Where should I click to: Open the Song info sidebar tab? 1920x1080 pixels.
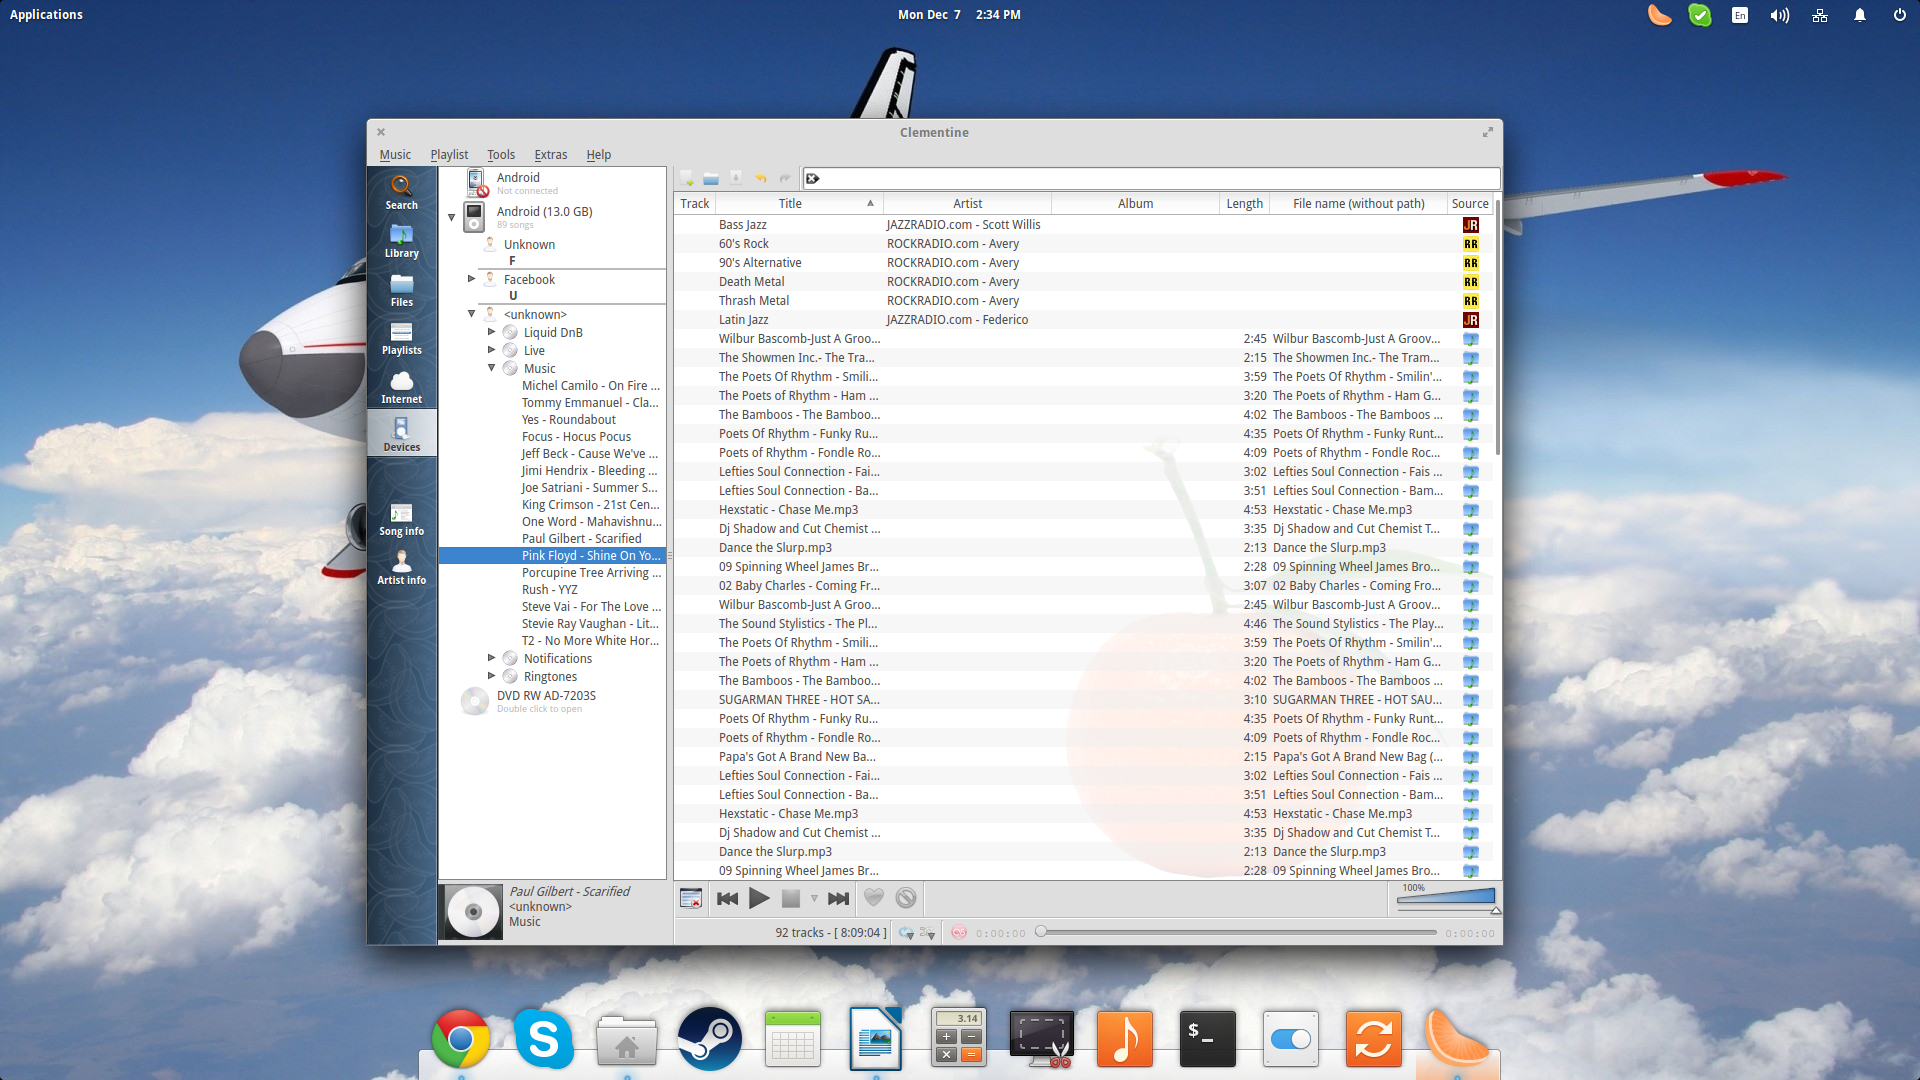click(401, 519)
